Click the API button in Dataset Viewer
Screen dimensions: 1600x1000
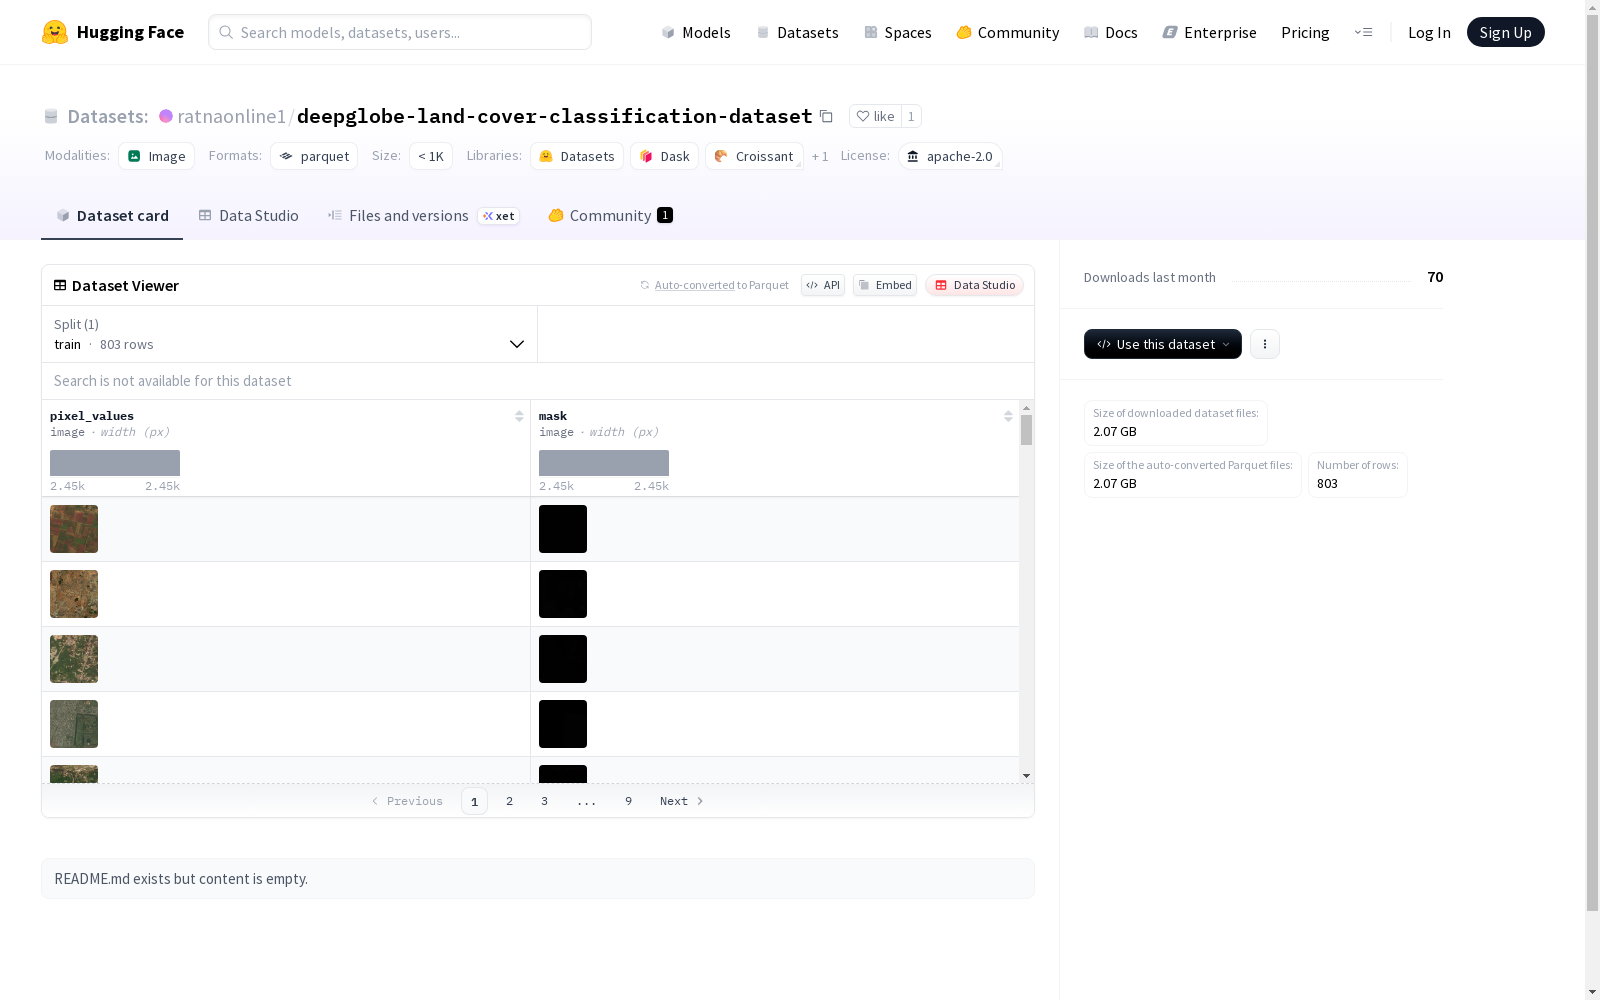click(822, 285)
